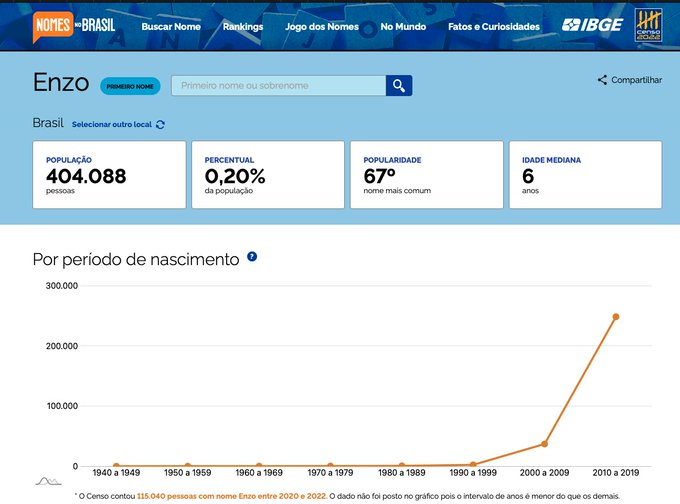Open Jogo dos Nomes section
The image size is (680, 504).
[322, 27]
